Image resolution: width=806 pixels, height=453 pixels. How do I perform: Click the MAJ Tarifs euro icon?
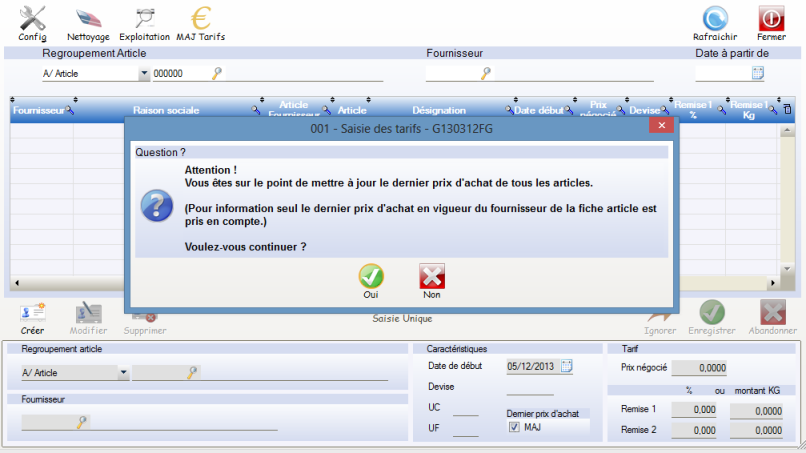click(200, 19)
